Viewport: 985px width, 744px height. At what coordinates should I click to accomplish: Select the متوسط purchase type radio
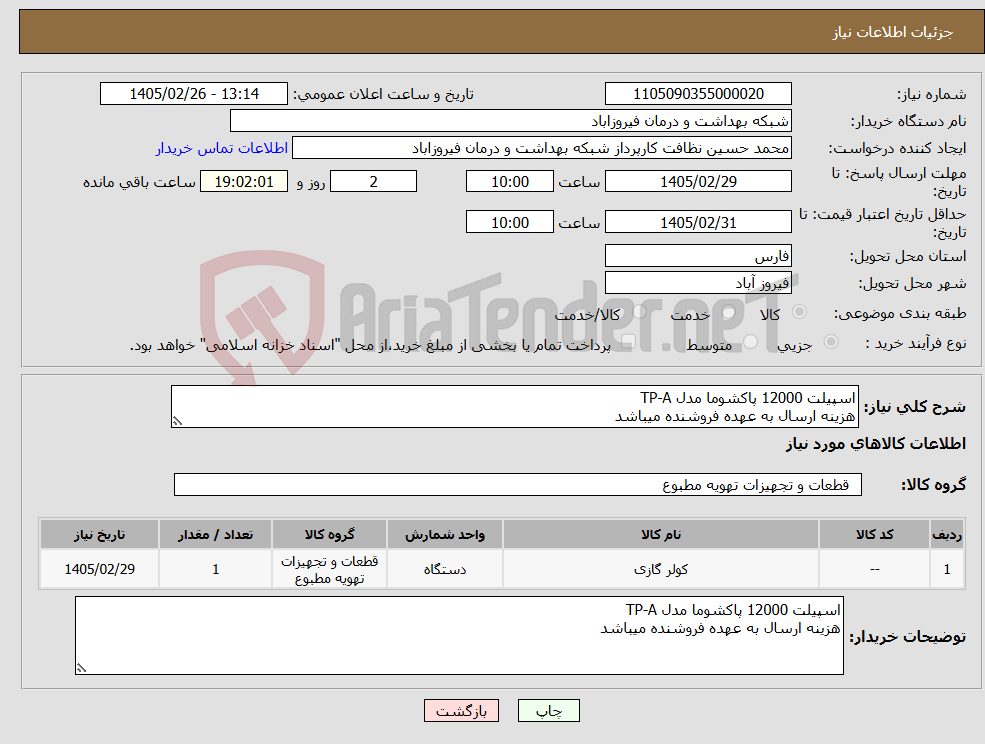point(750,342)
